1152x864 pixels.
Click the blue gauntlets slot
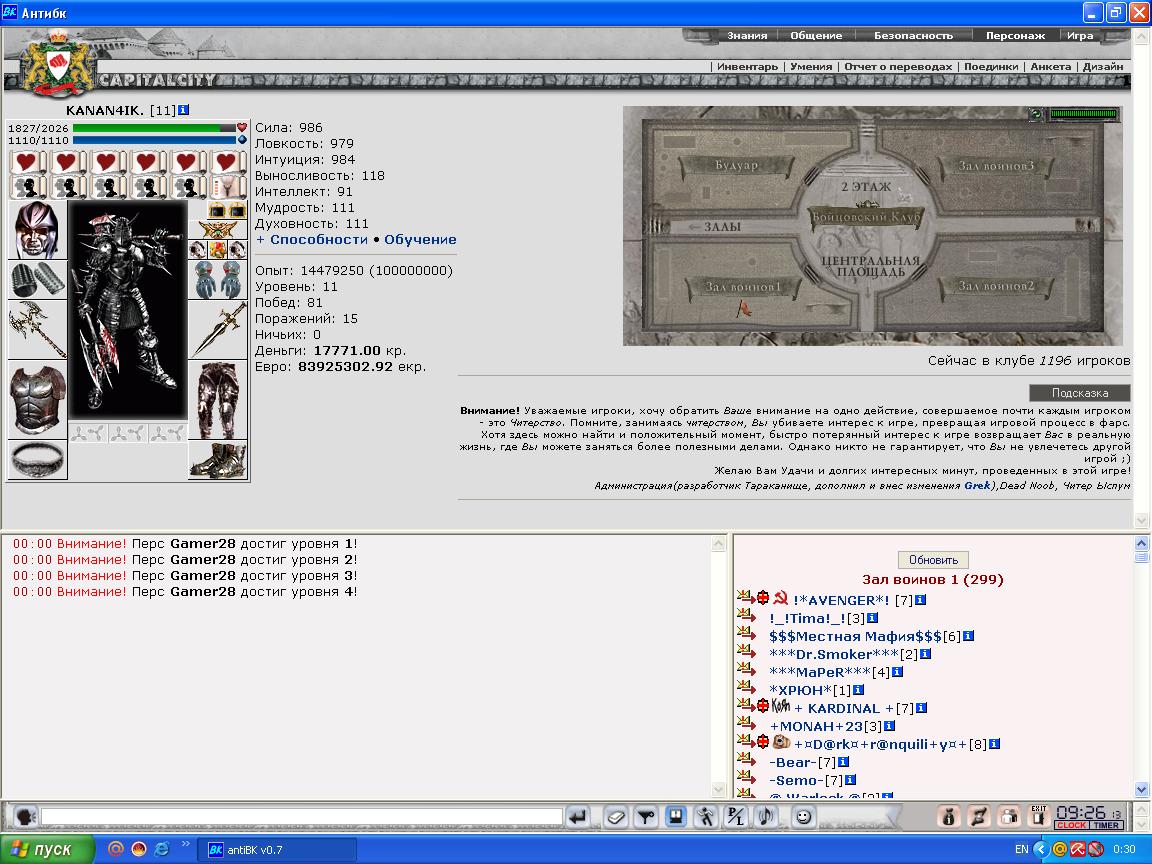(x=217, y=280)
